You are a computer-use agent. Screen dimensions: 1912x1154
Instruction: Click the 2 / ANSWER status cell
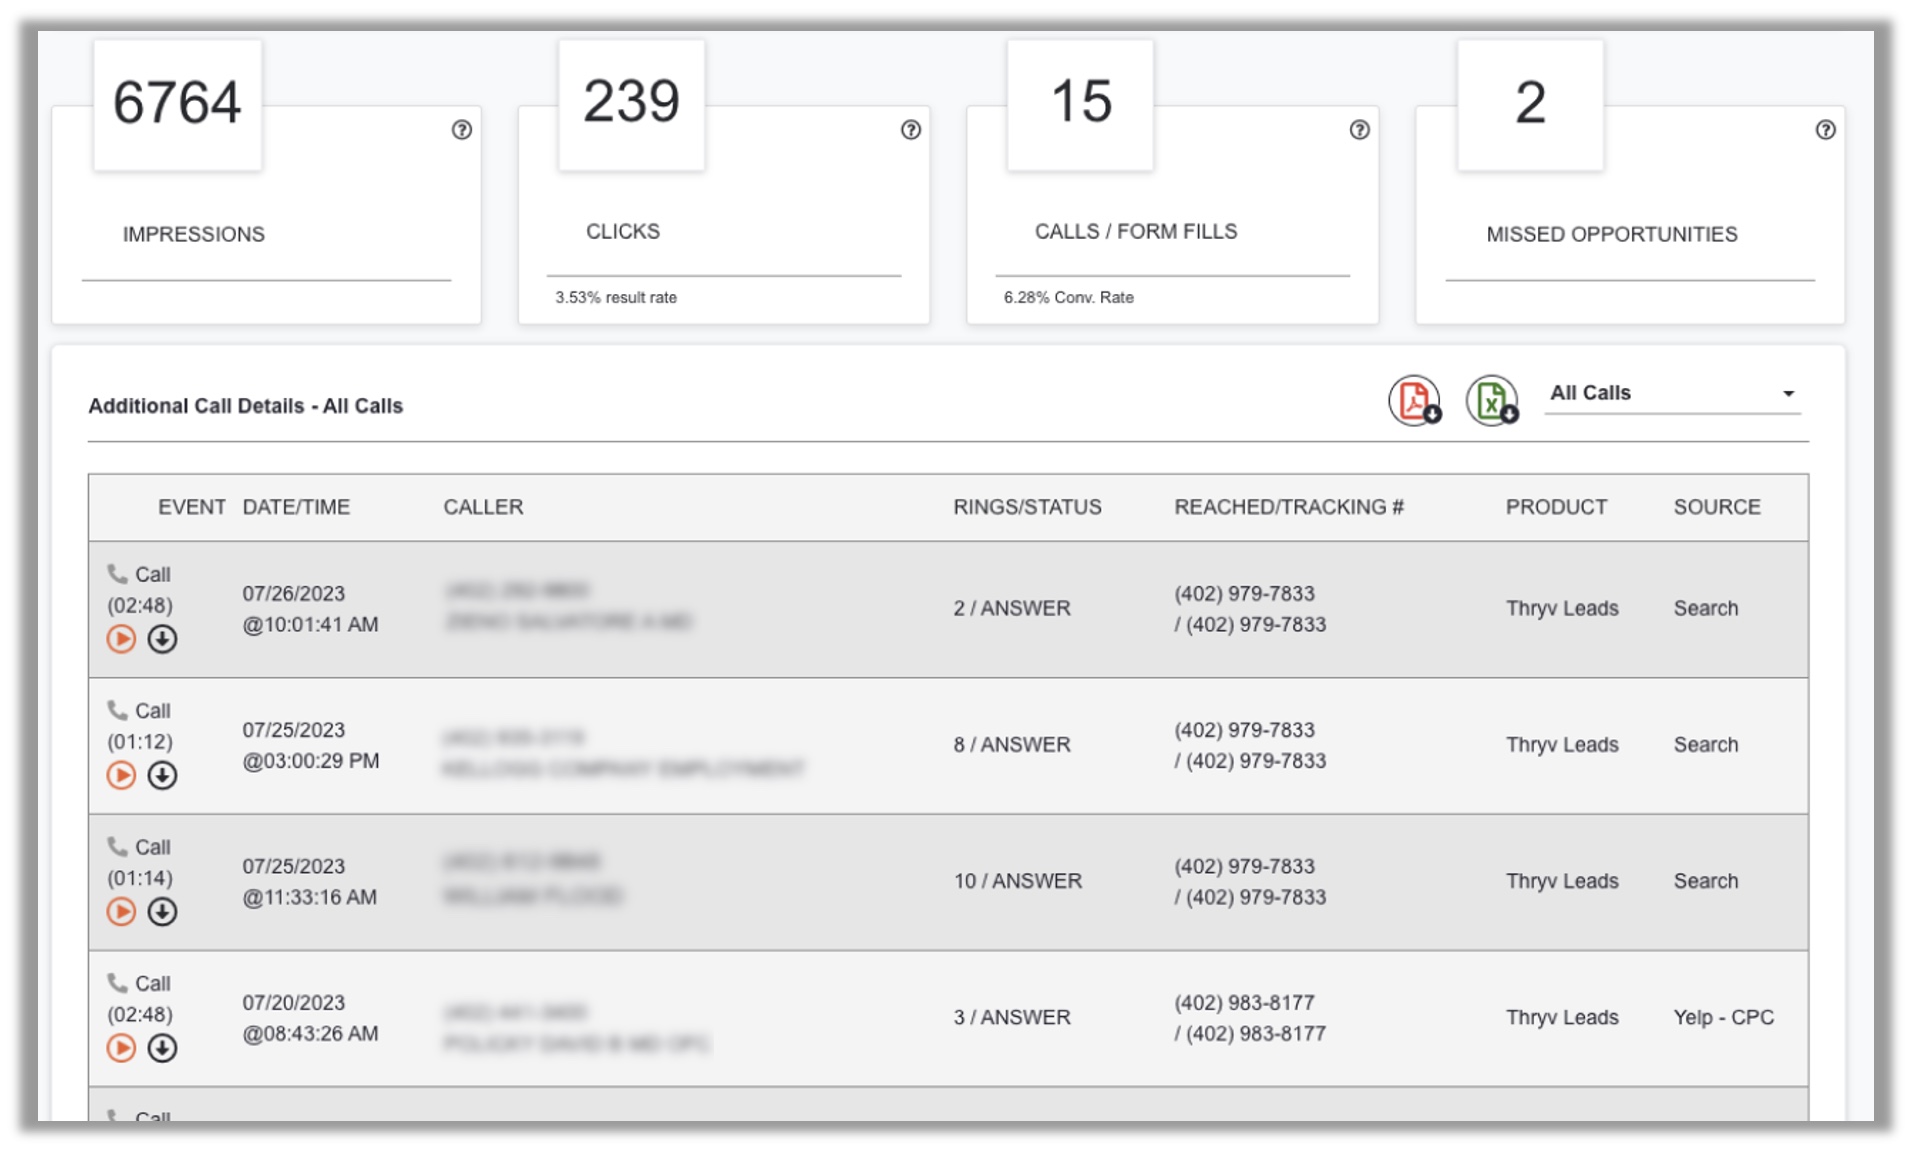point(1011,608)
